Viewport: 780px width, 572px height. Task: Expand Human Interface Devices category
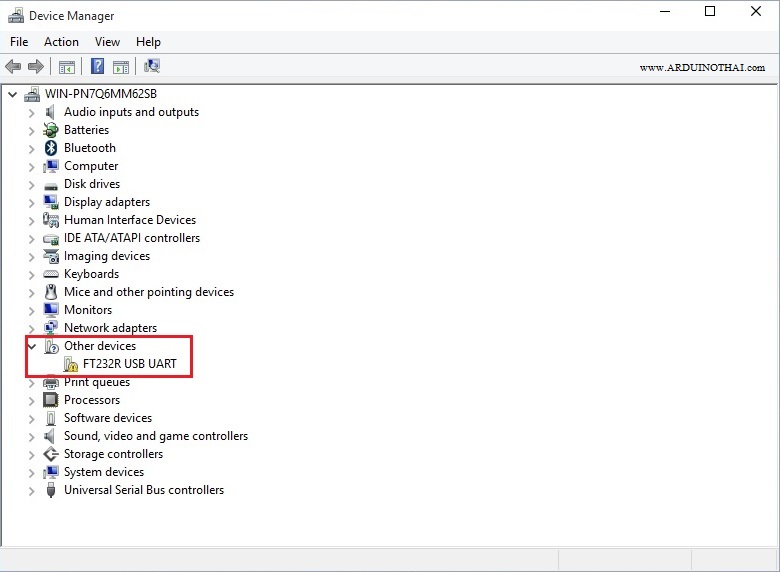pos(31,220)
